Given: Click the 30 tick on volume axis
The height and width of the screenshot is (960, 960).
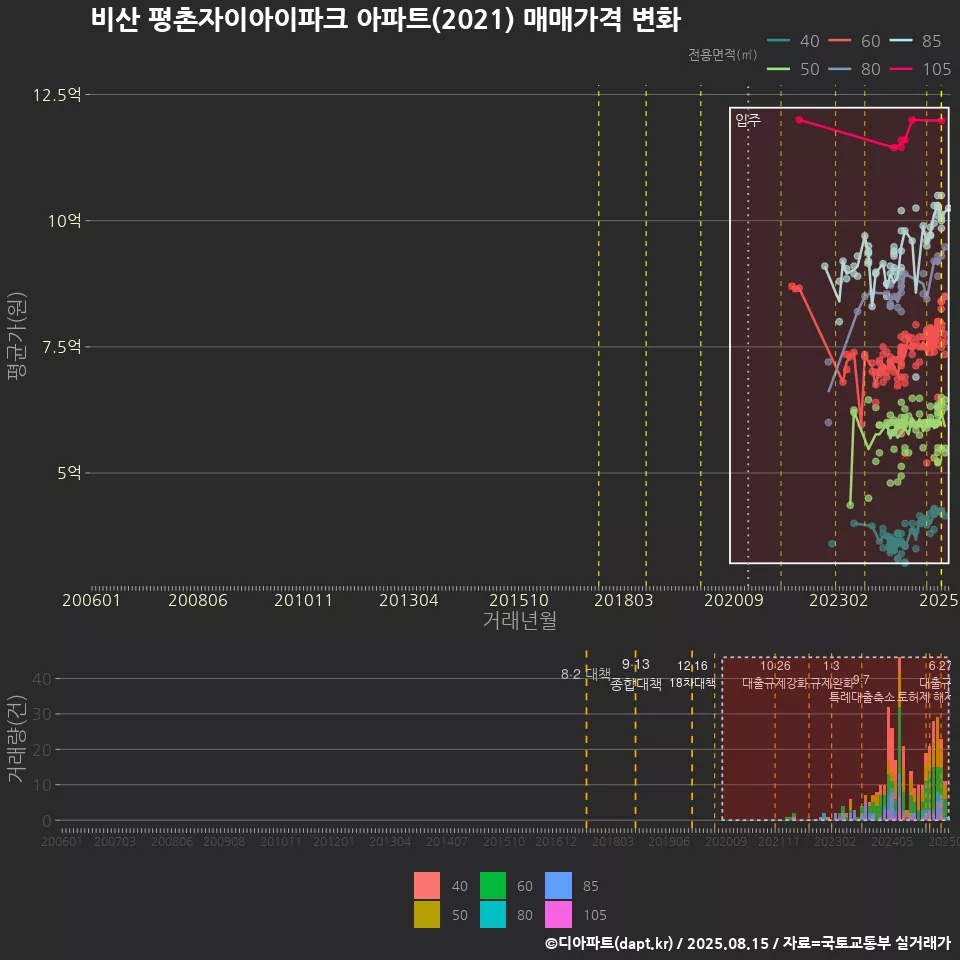Looking at the screenshot, I should [42, 714].
